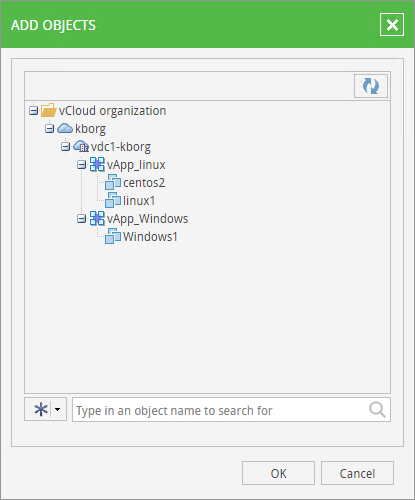Click the linux1 VM icon
This screenshot has width=415, height=500.
coord(113,200)
